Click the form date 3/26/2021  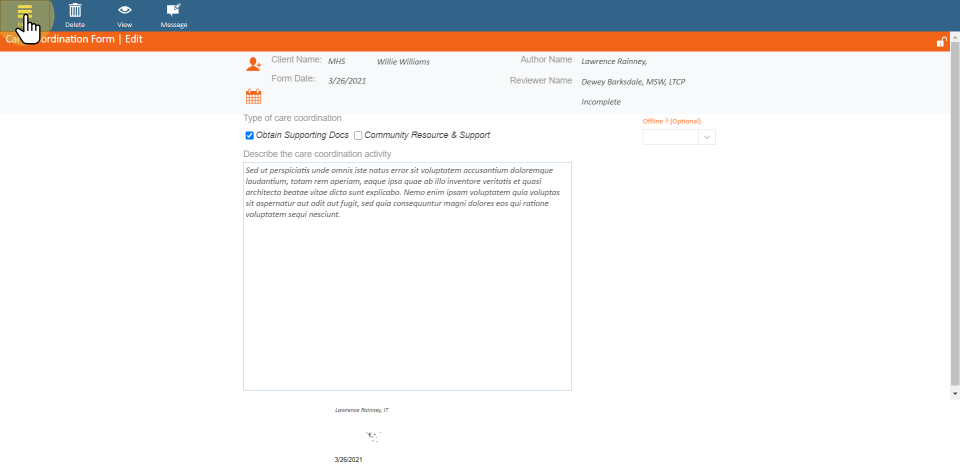[x=347, y=80]
